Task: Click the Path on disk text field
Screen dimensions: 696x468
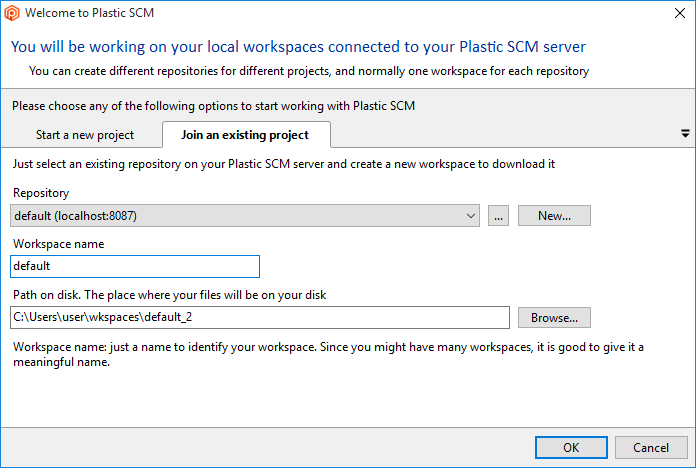Action: (x=260, y=317)
